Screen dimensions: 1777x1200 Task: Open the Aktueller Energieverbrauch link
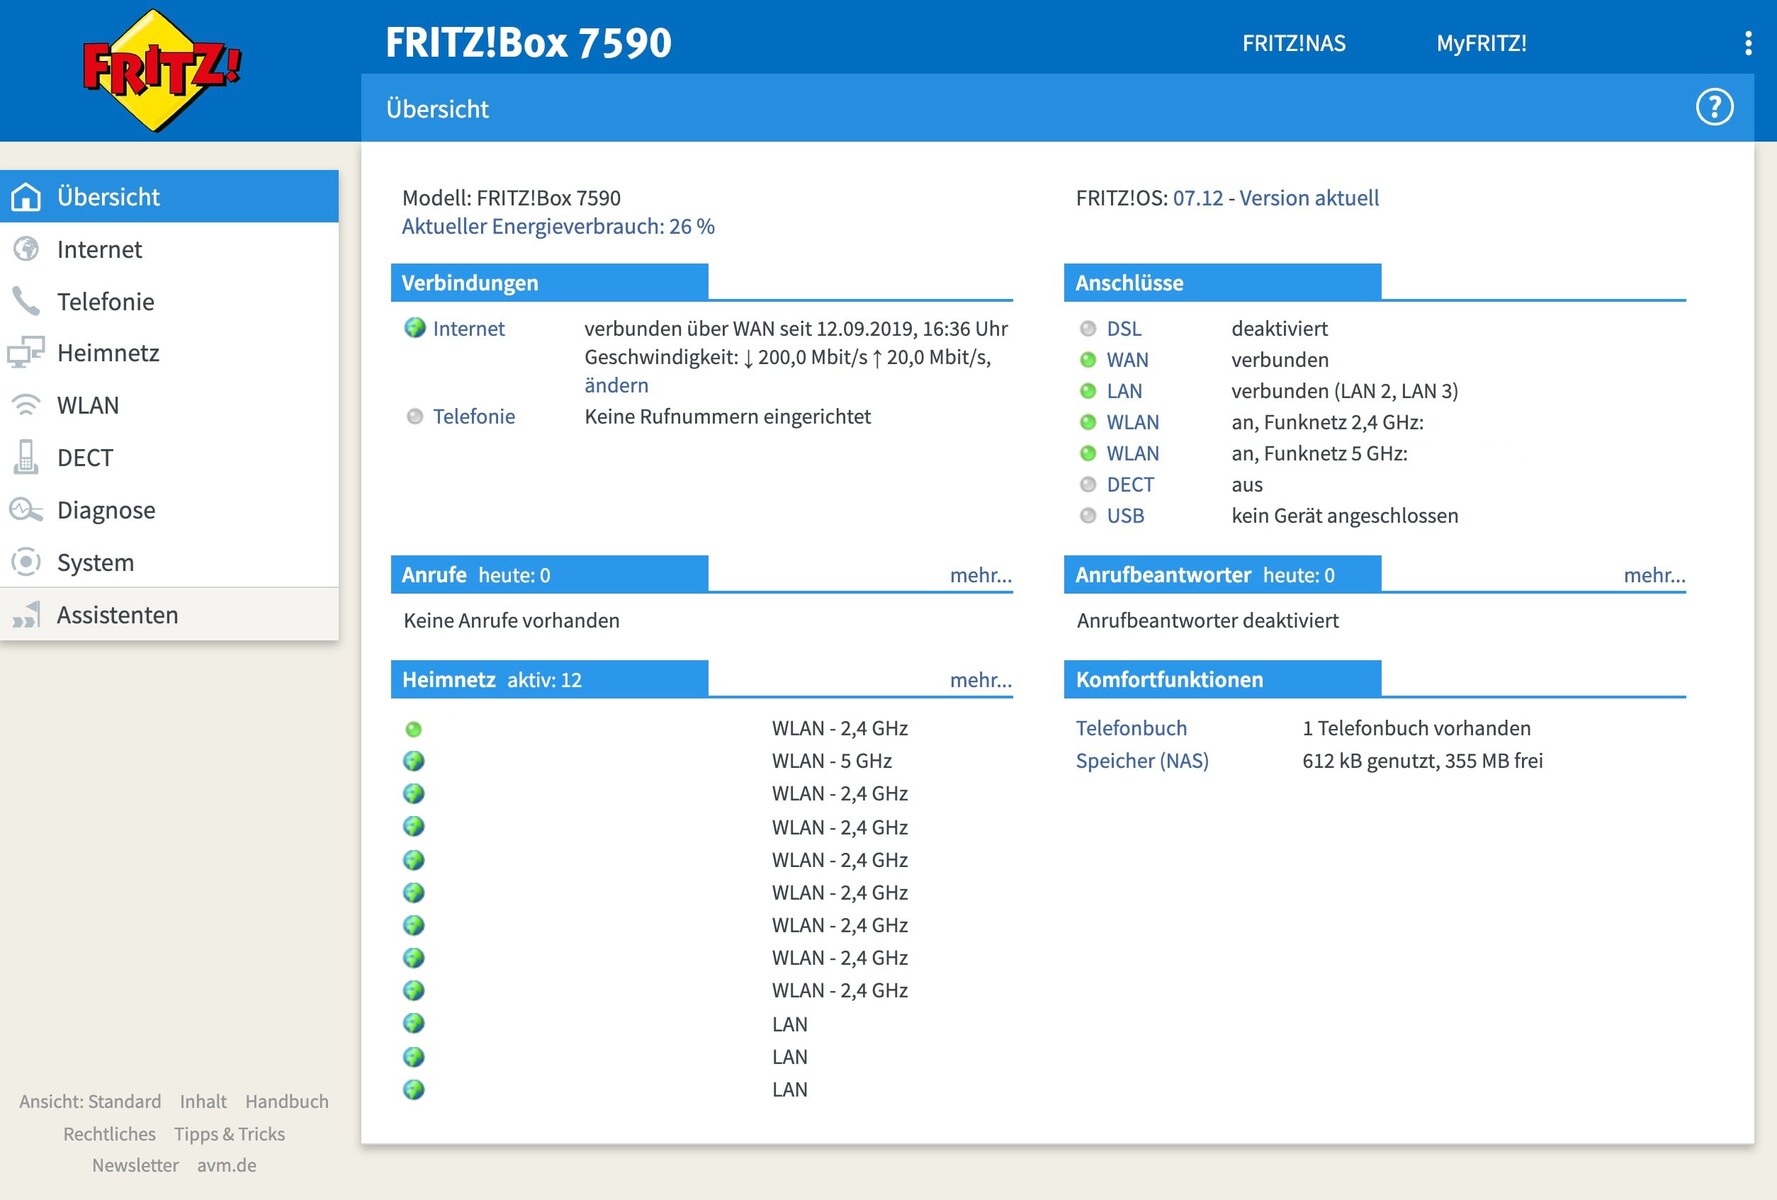558,226
